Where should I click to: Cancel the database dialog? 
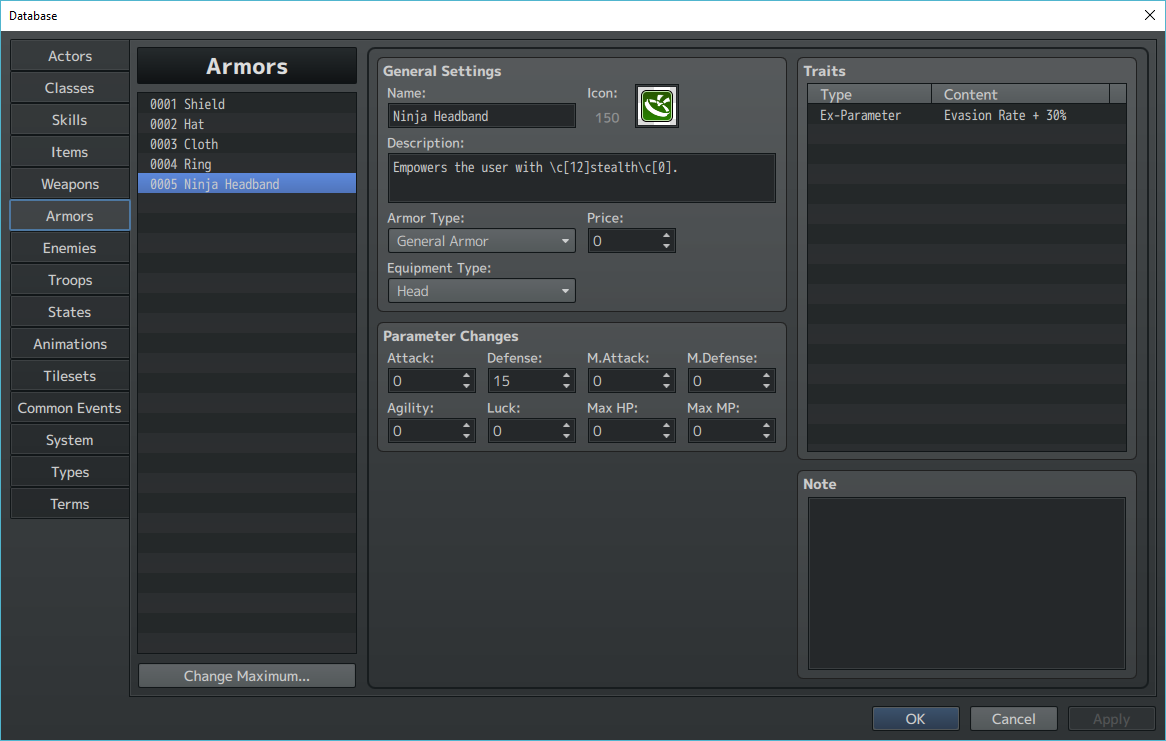click(1013, 719)
